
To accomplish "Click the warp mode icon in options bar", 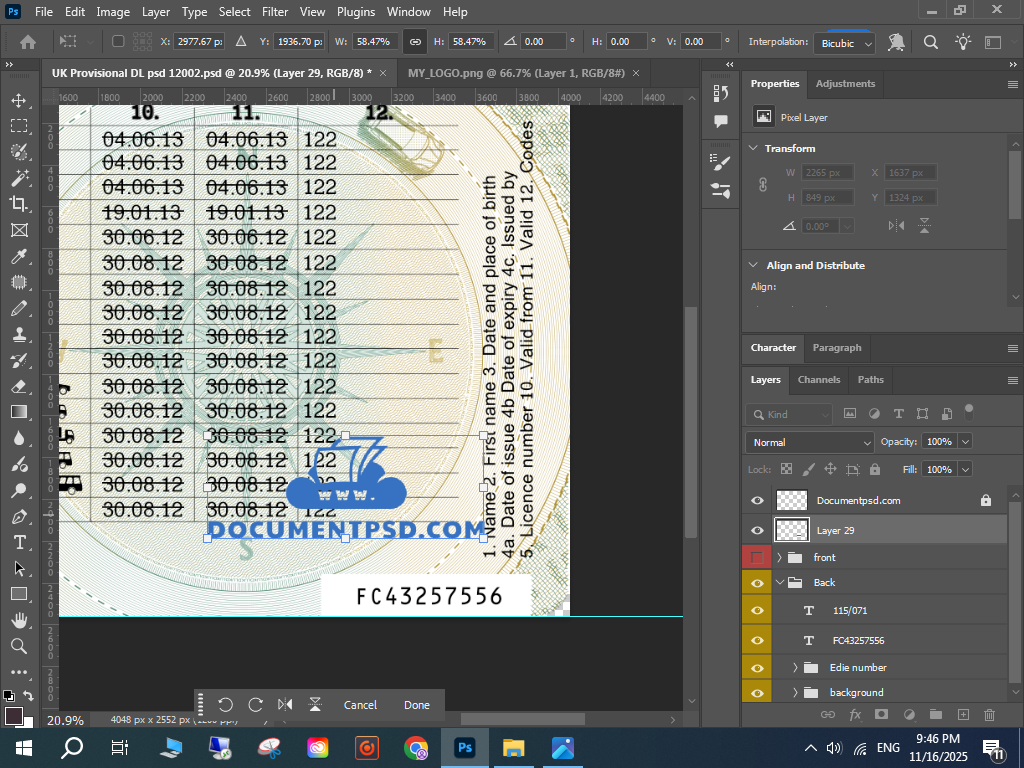I will [896, 42].
